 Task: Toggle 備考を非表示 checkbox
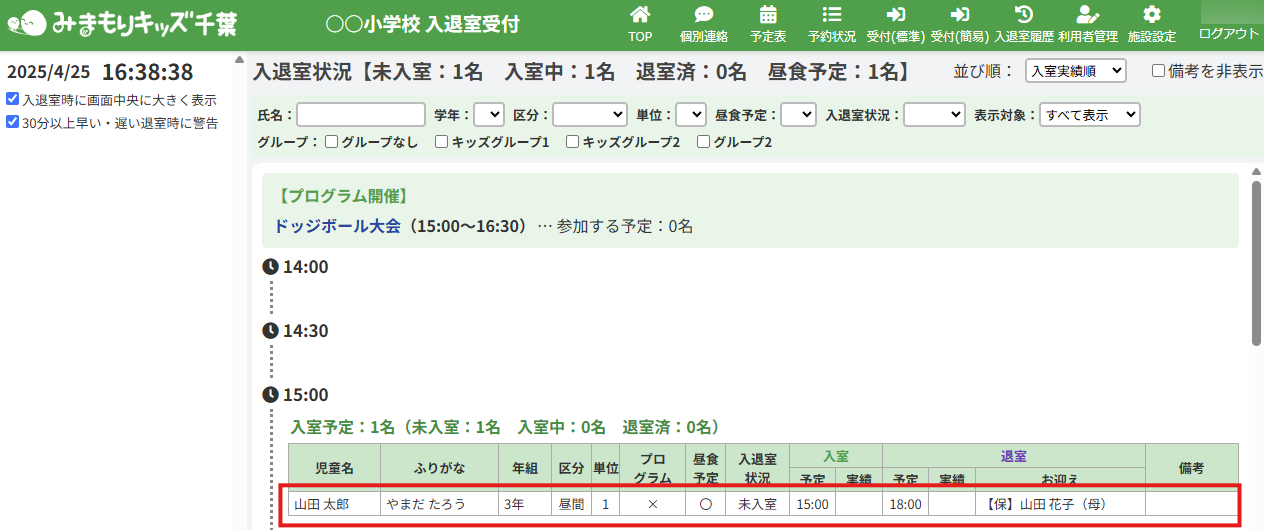point(1159,71)
